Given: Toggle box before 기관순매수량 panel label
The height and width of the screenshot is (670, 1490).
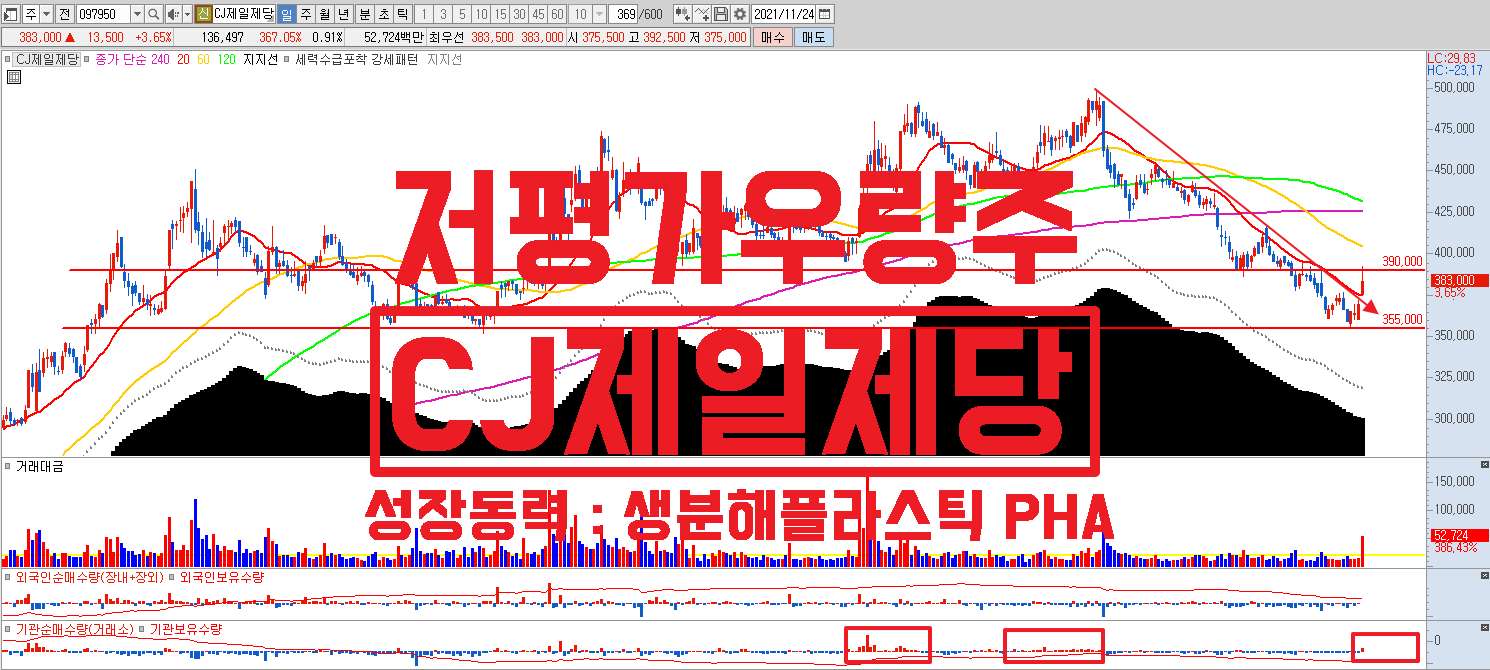Looking at the screenshot, I should [x=8, y=629].
